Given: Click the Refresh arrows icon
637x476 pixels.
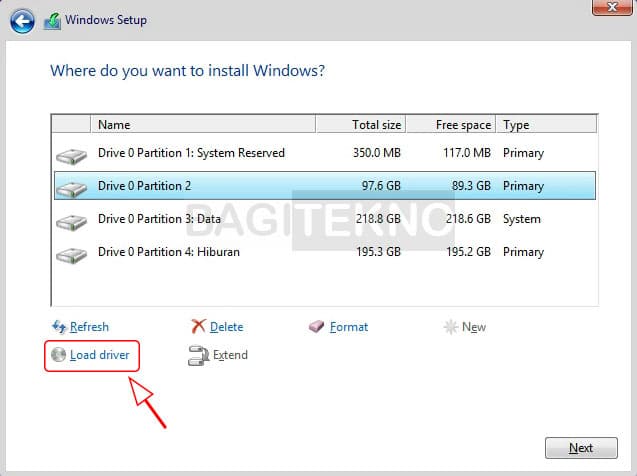Looking at the screenshot, I should tap(59, 326).
